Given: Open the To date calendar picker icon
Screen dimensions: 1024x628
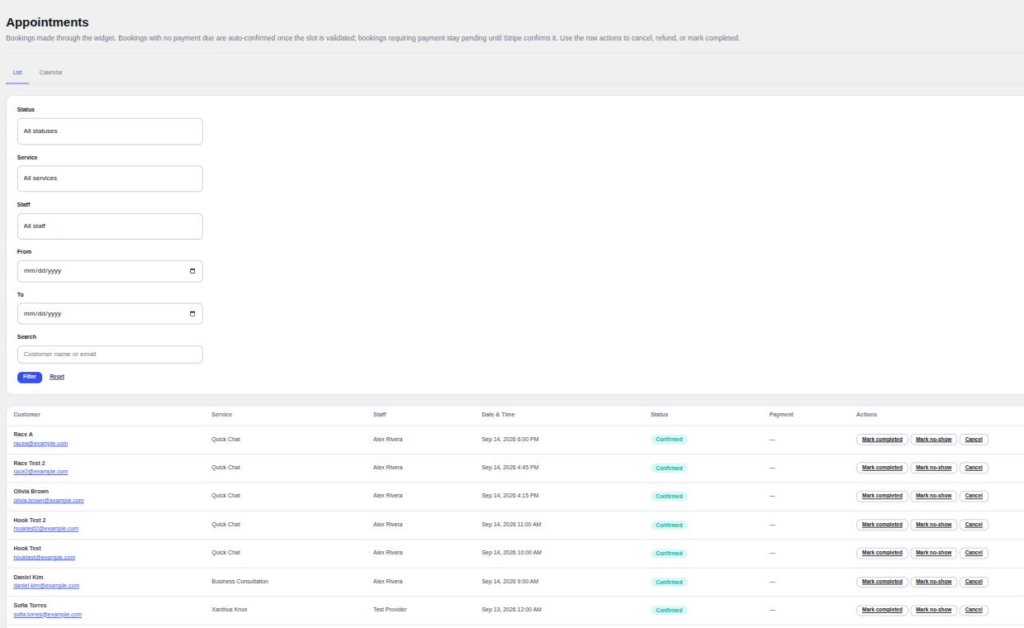Looking at the screenshot, I should 192,314.
